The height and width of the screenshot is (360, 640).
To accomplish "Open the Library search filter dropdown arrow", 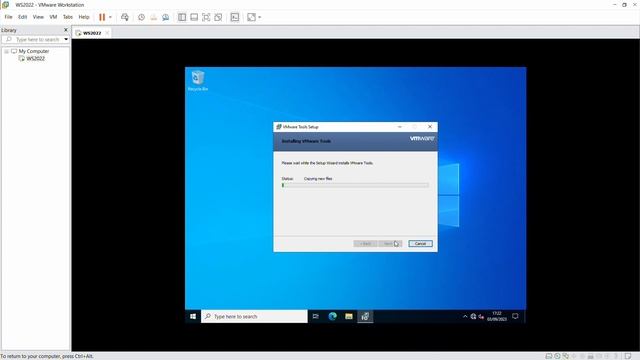I will [66, 40].
